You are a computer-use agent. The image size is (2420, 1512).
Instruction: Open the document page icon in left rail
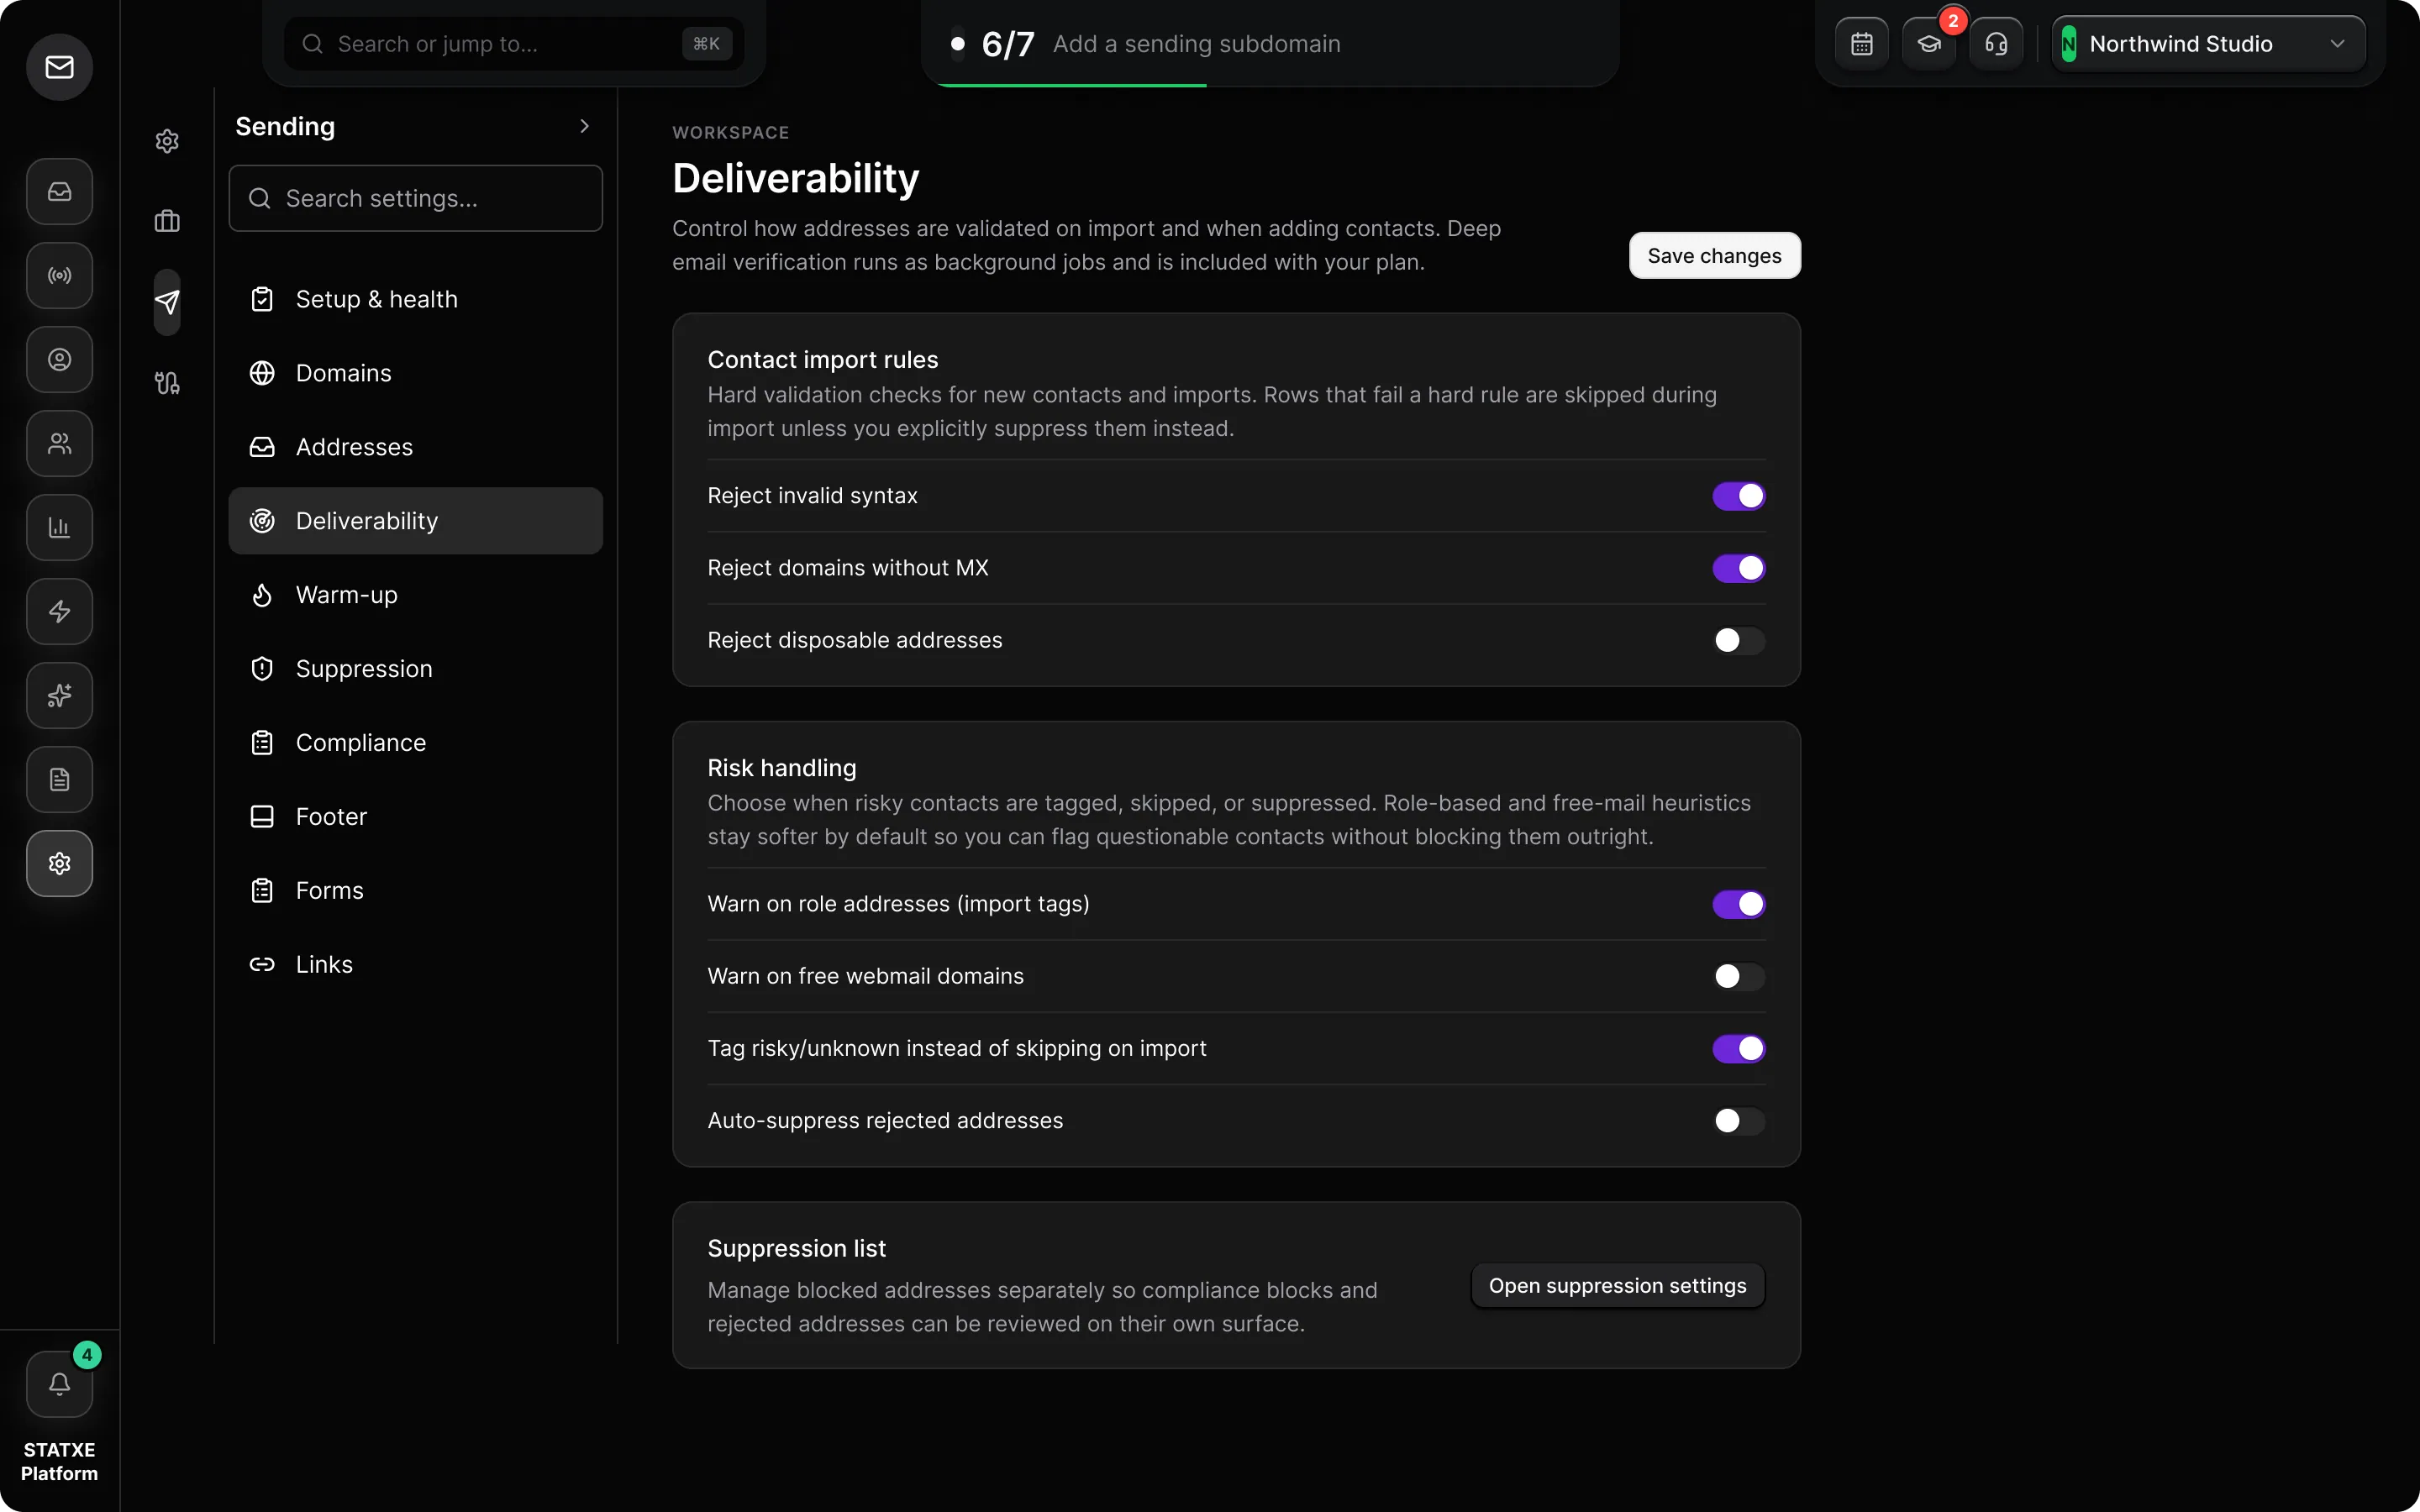(x=59, y=779)
